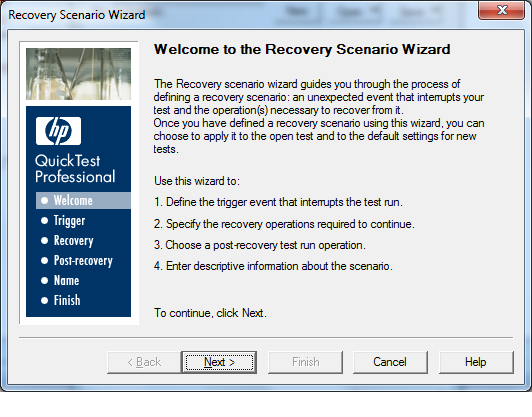This screenshot has width=532, height=417.
Task: Click heading 'Welcome to the Recovery Scenario Wizard'
Action: pos(302,50)
